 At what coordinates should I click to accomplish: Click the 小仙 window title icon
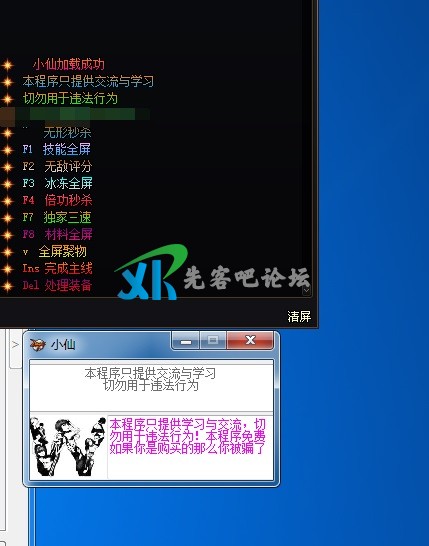point(38,344)
